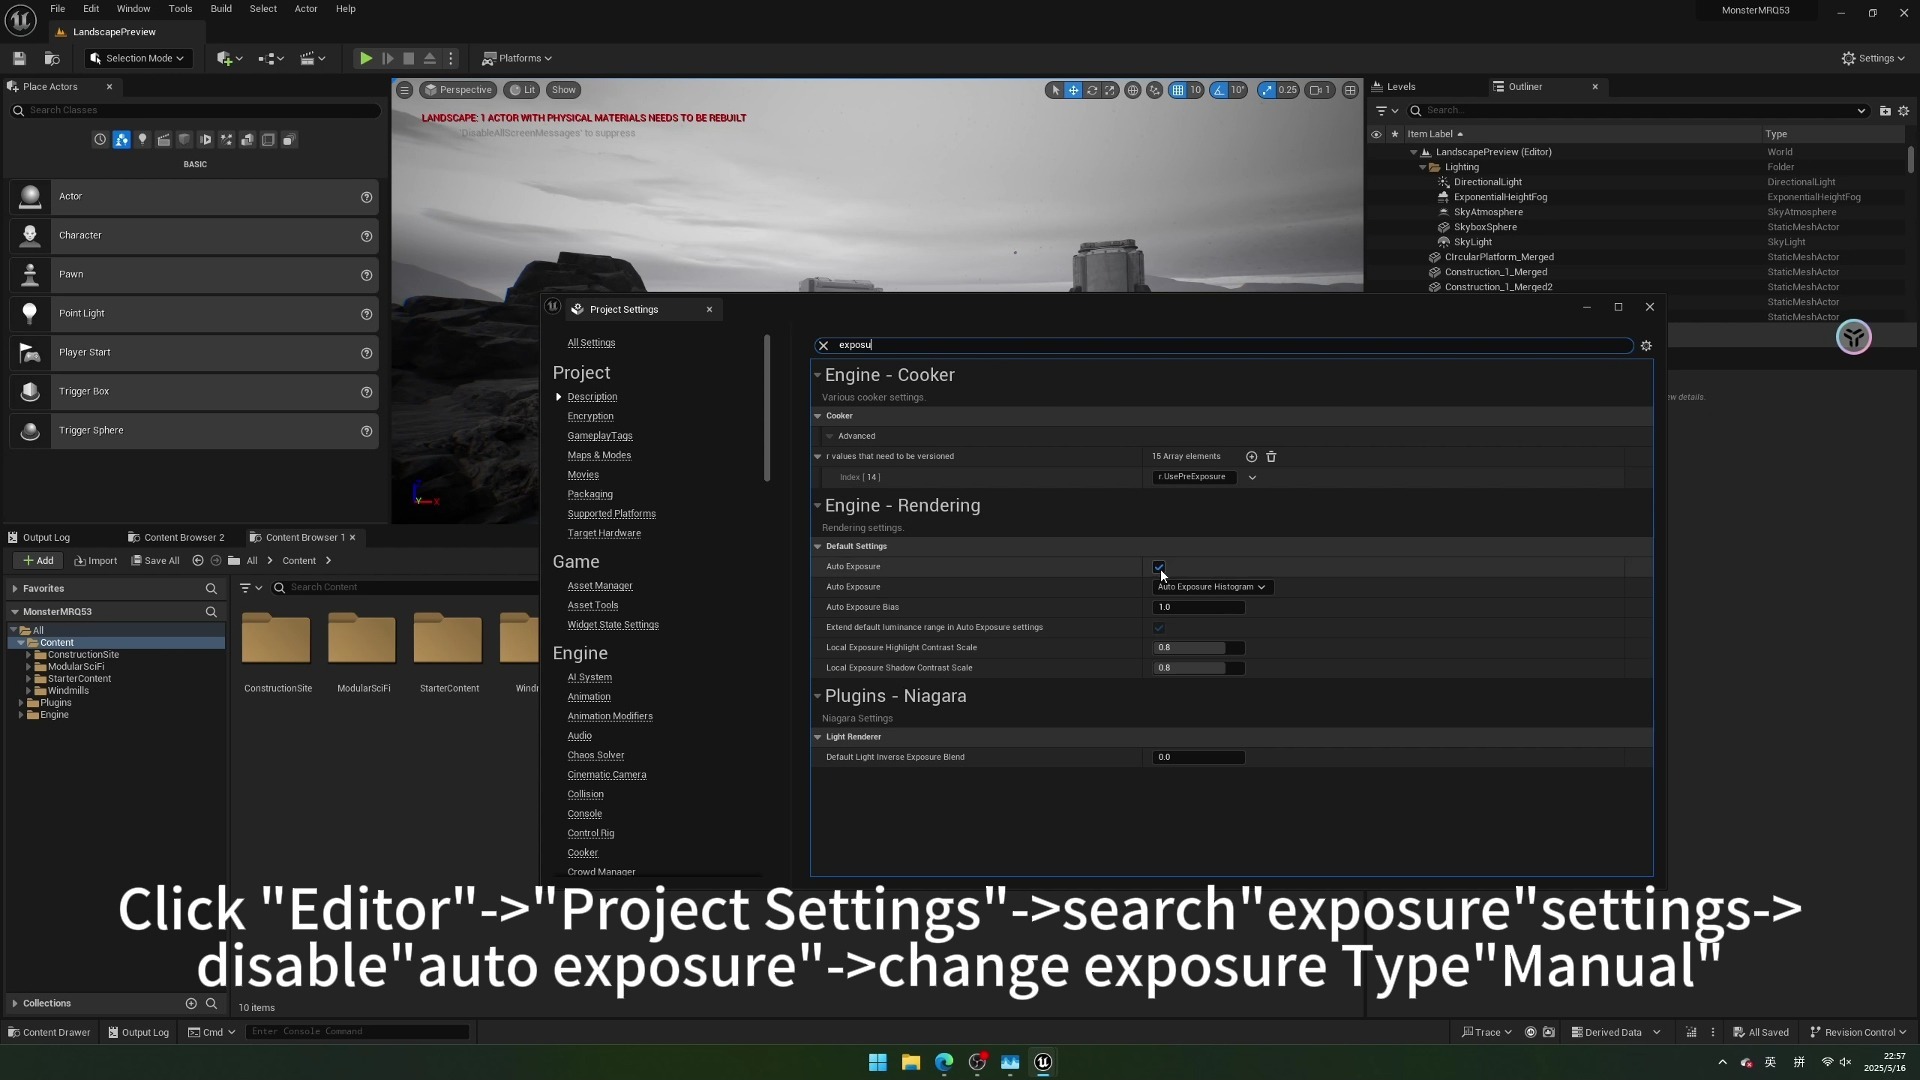
Task: Click the Save All button
Action: click(x=156, y=561)
